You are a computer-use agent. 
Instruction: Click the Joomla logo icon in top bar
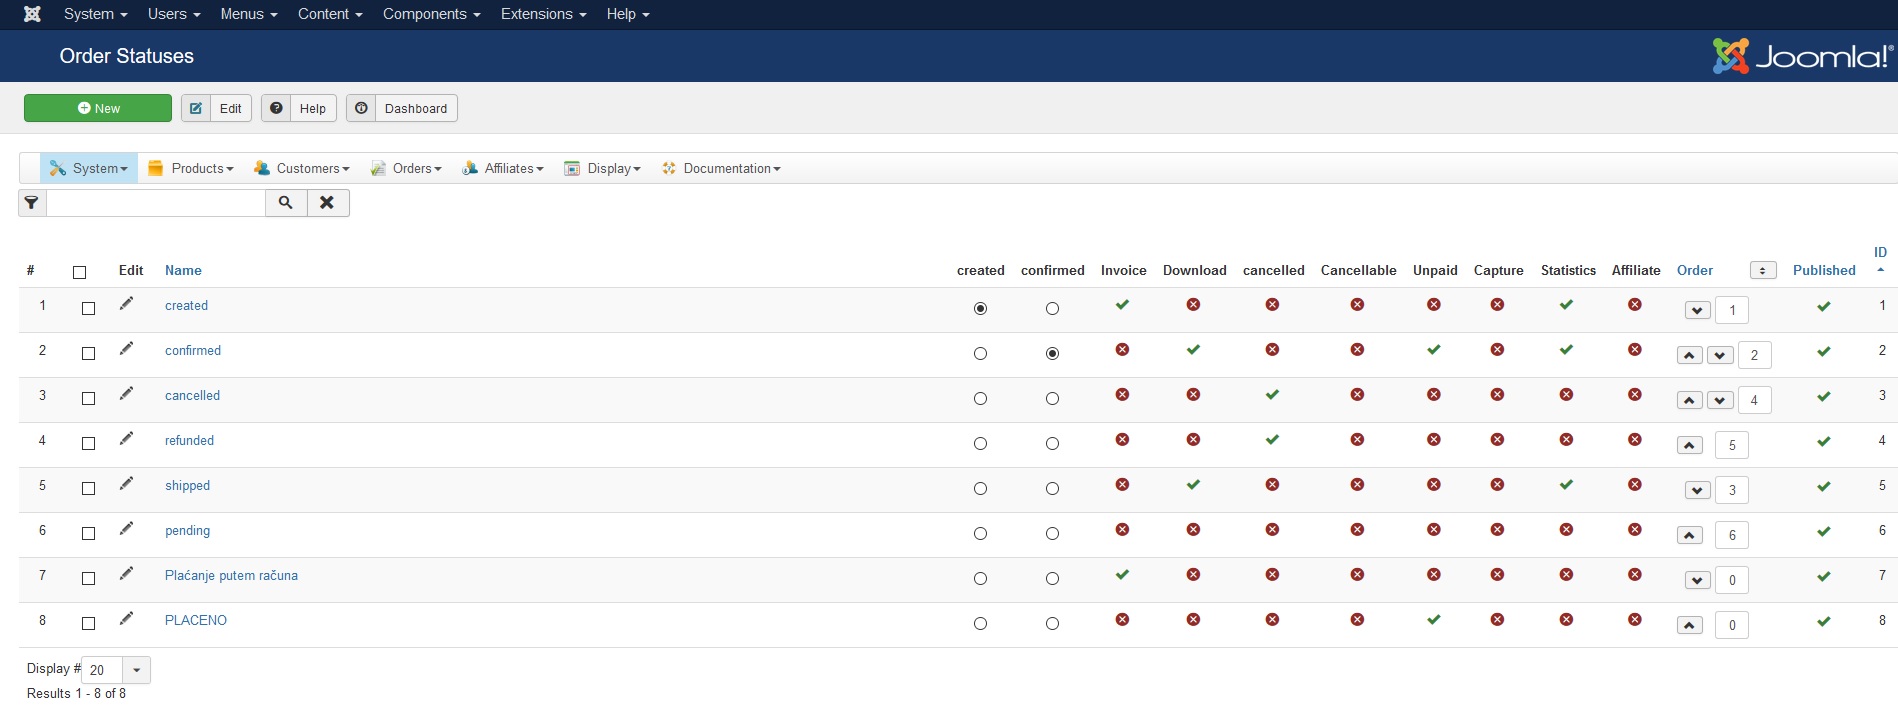(x=32, y=14)
